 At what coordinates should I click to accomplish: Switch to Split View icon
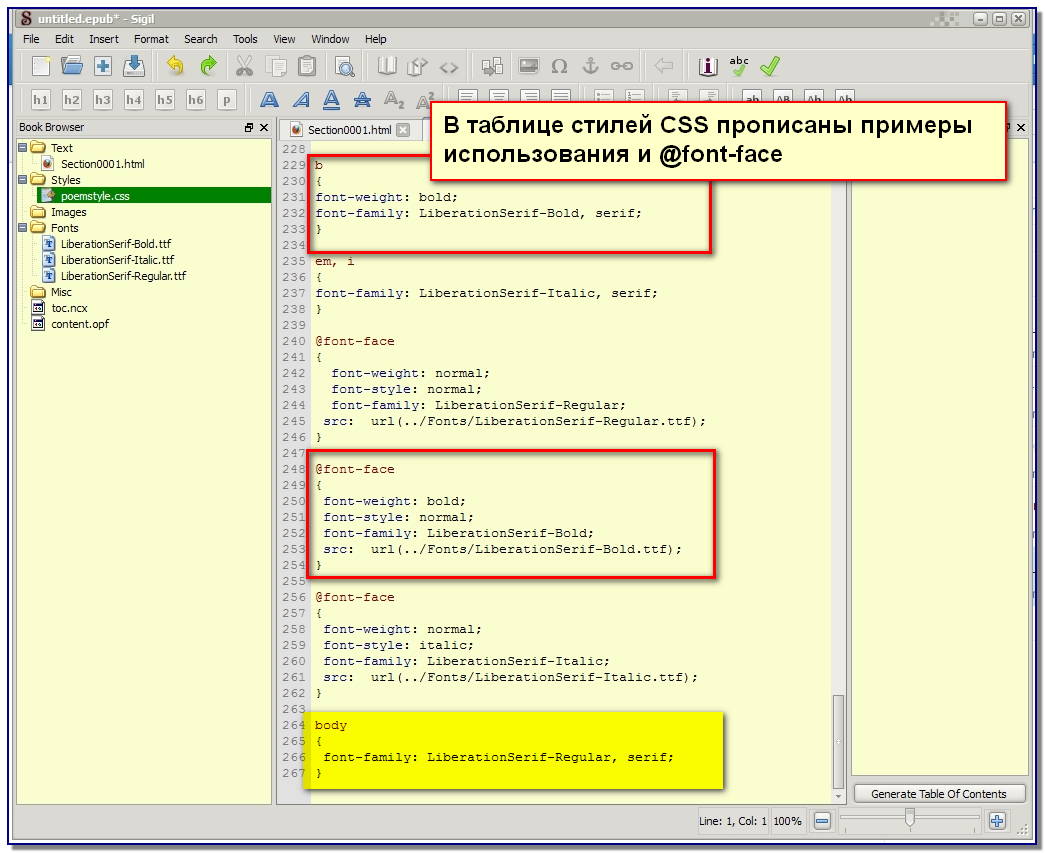pos(417,66)
